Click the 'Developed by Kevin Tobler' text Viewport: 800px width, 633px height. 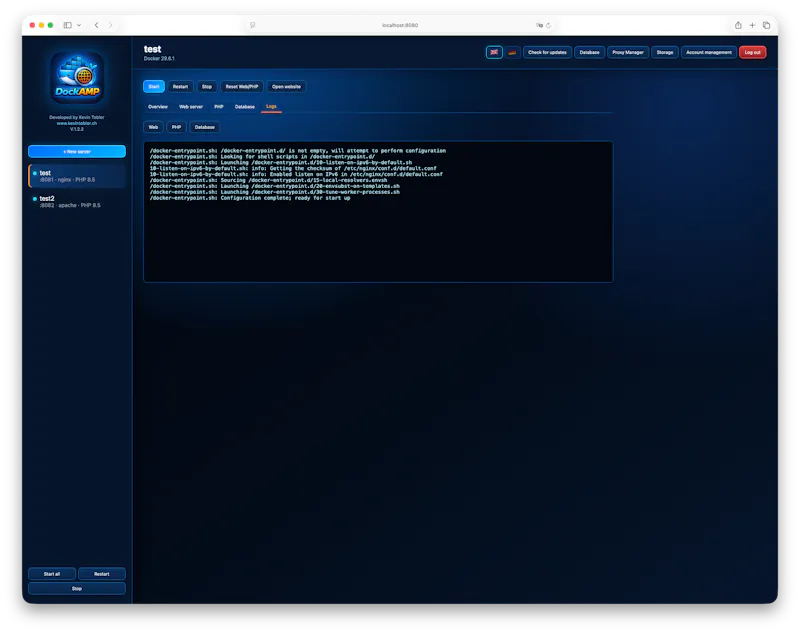[77, 117]
